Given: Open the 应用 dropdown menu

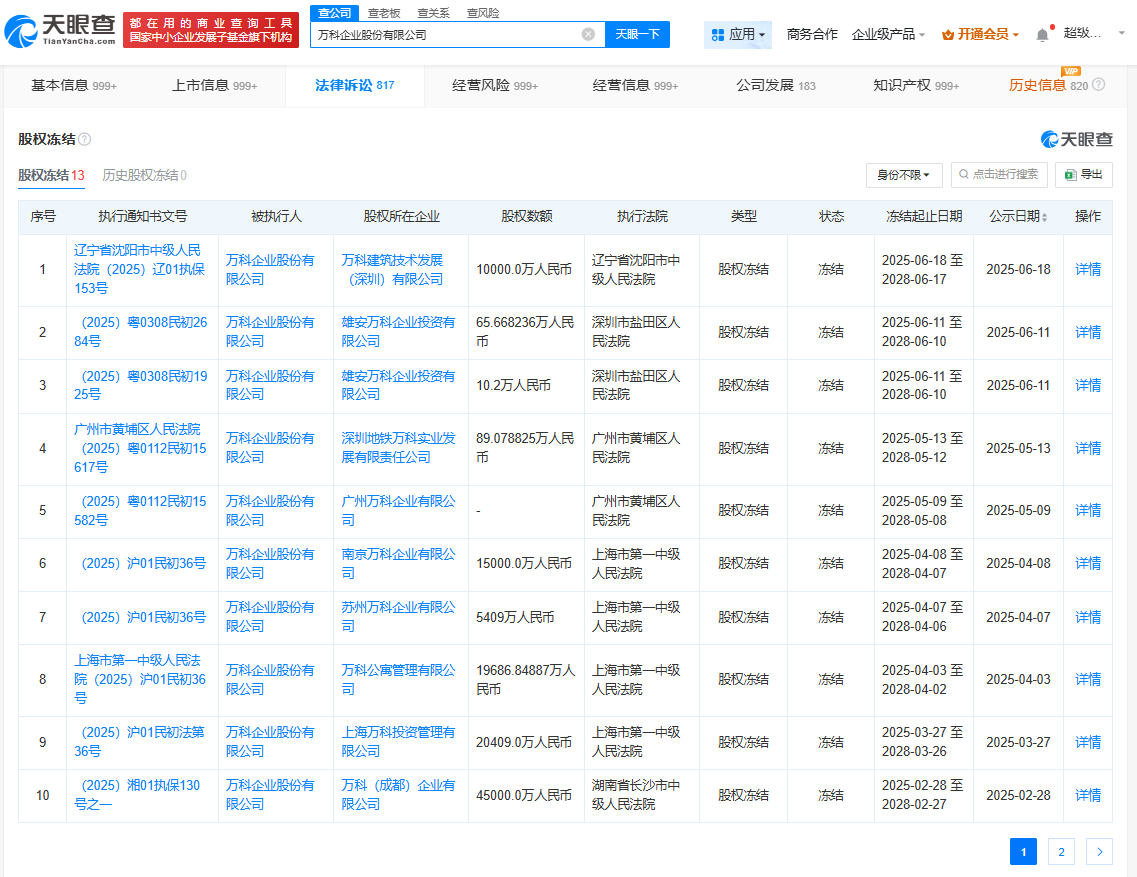Looking at the screenshot, I should pos(739,34).
